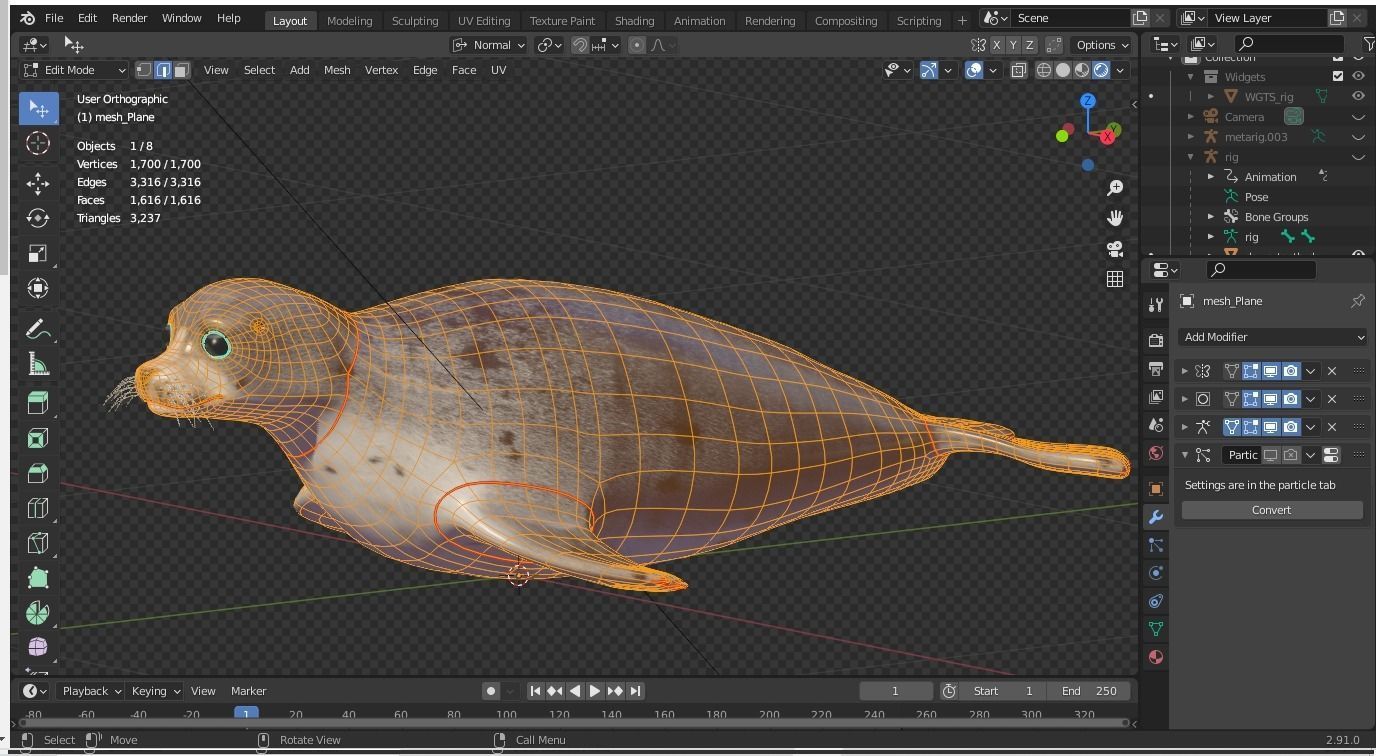
Task: Toggle camera view icon in viewport
Action: pyautogui.click(x=1115, y=248)
